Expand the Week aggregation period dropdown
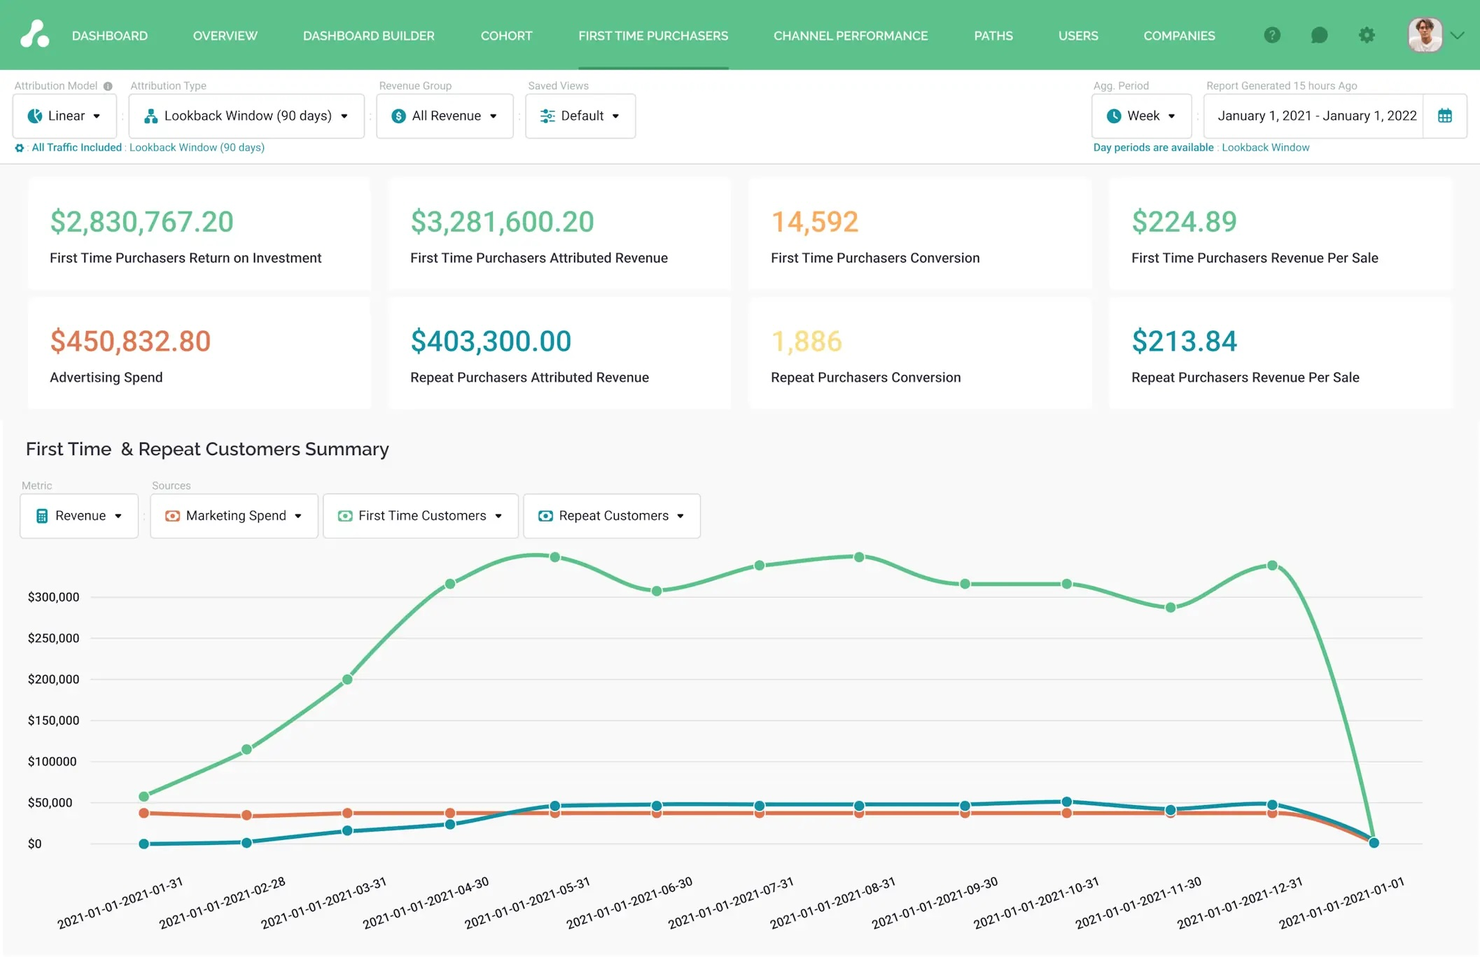This screenshot has width=1480, height=957. pos(1141,115)
